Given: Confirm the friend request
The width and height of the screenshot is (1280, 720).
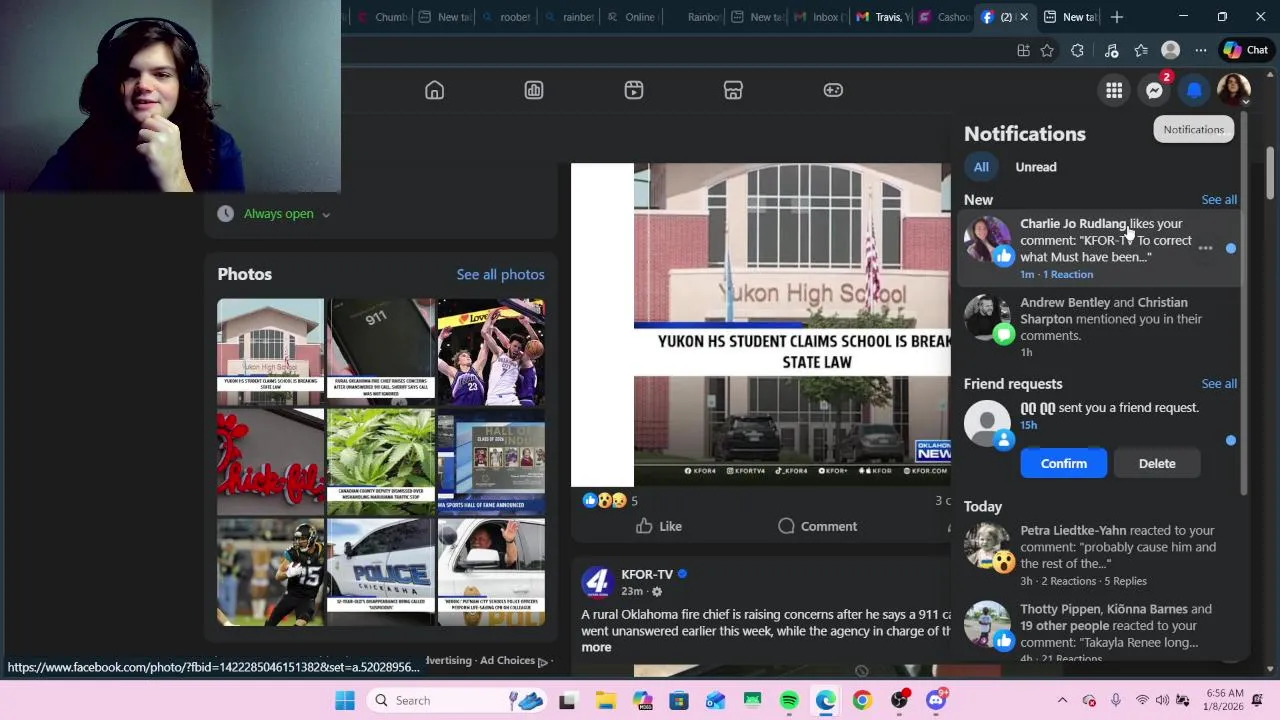Looking at the screenshot, I should point(1064,463).
